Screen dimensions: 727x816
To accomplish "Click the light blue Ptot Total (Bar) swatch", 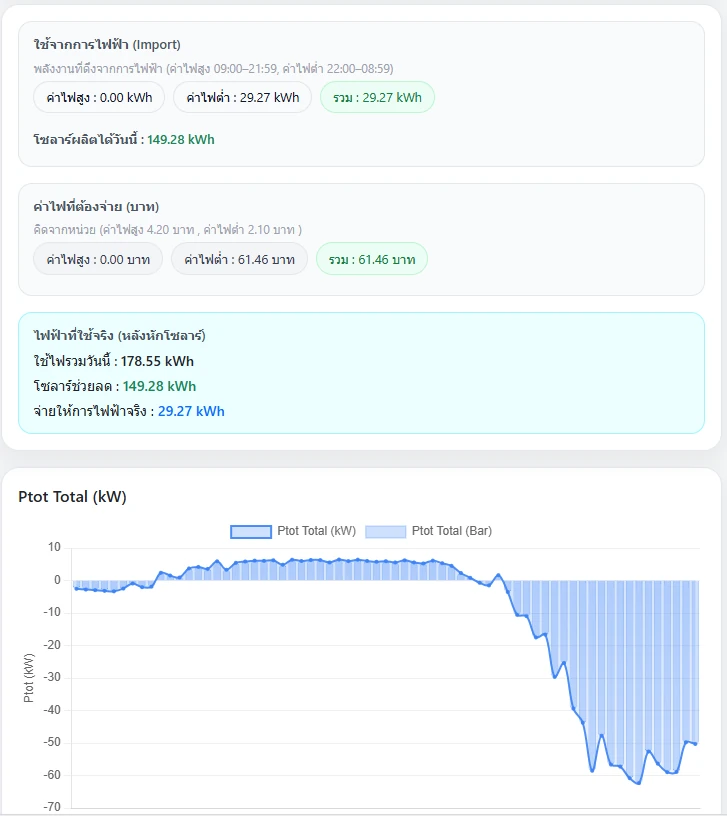I will pyautogui.click(x=385, y=531).
